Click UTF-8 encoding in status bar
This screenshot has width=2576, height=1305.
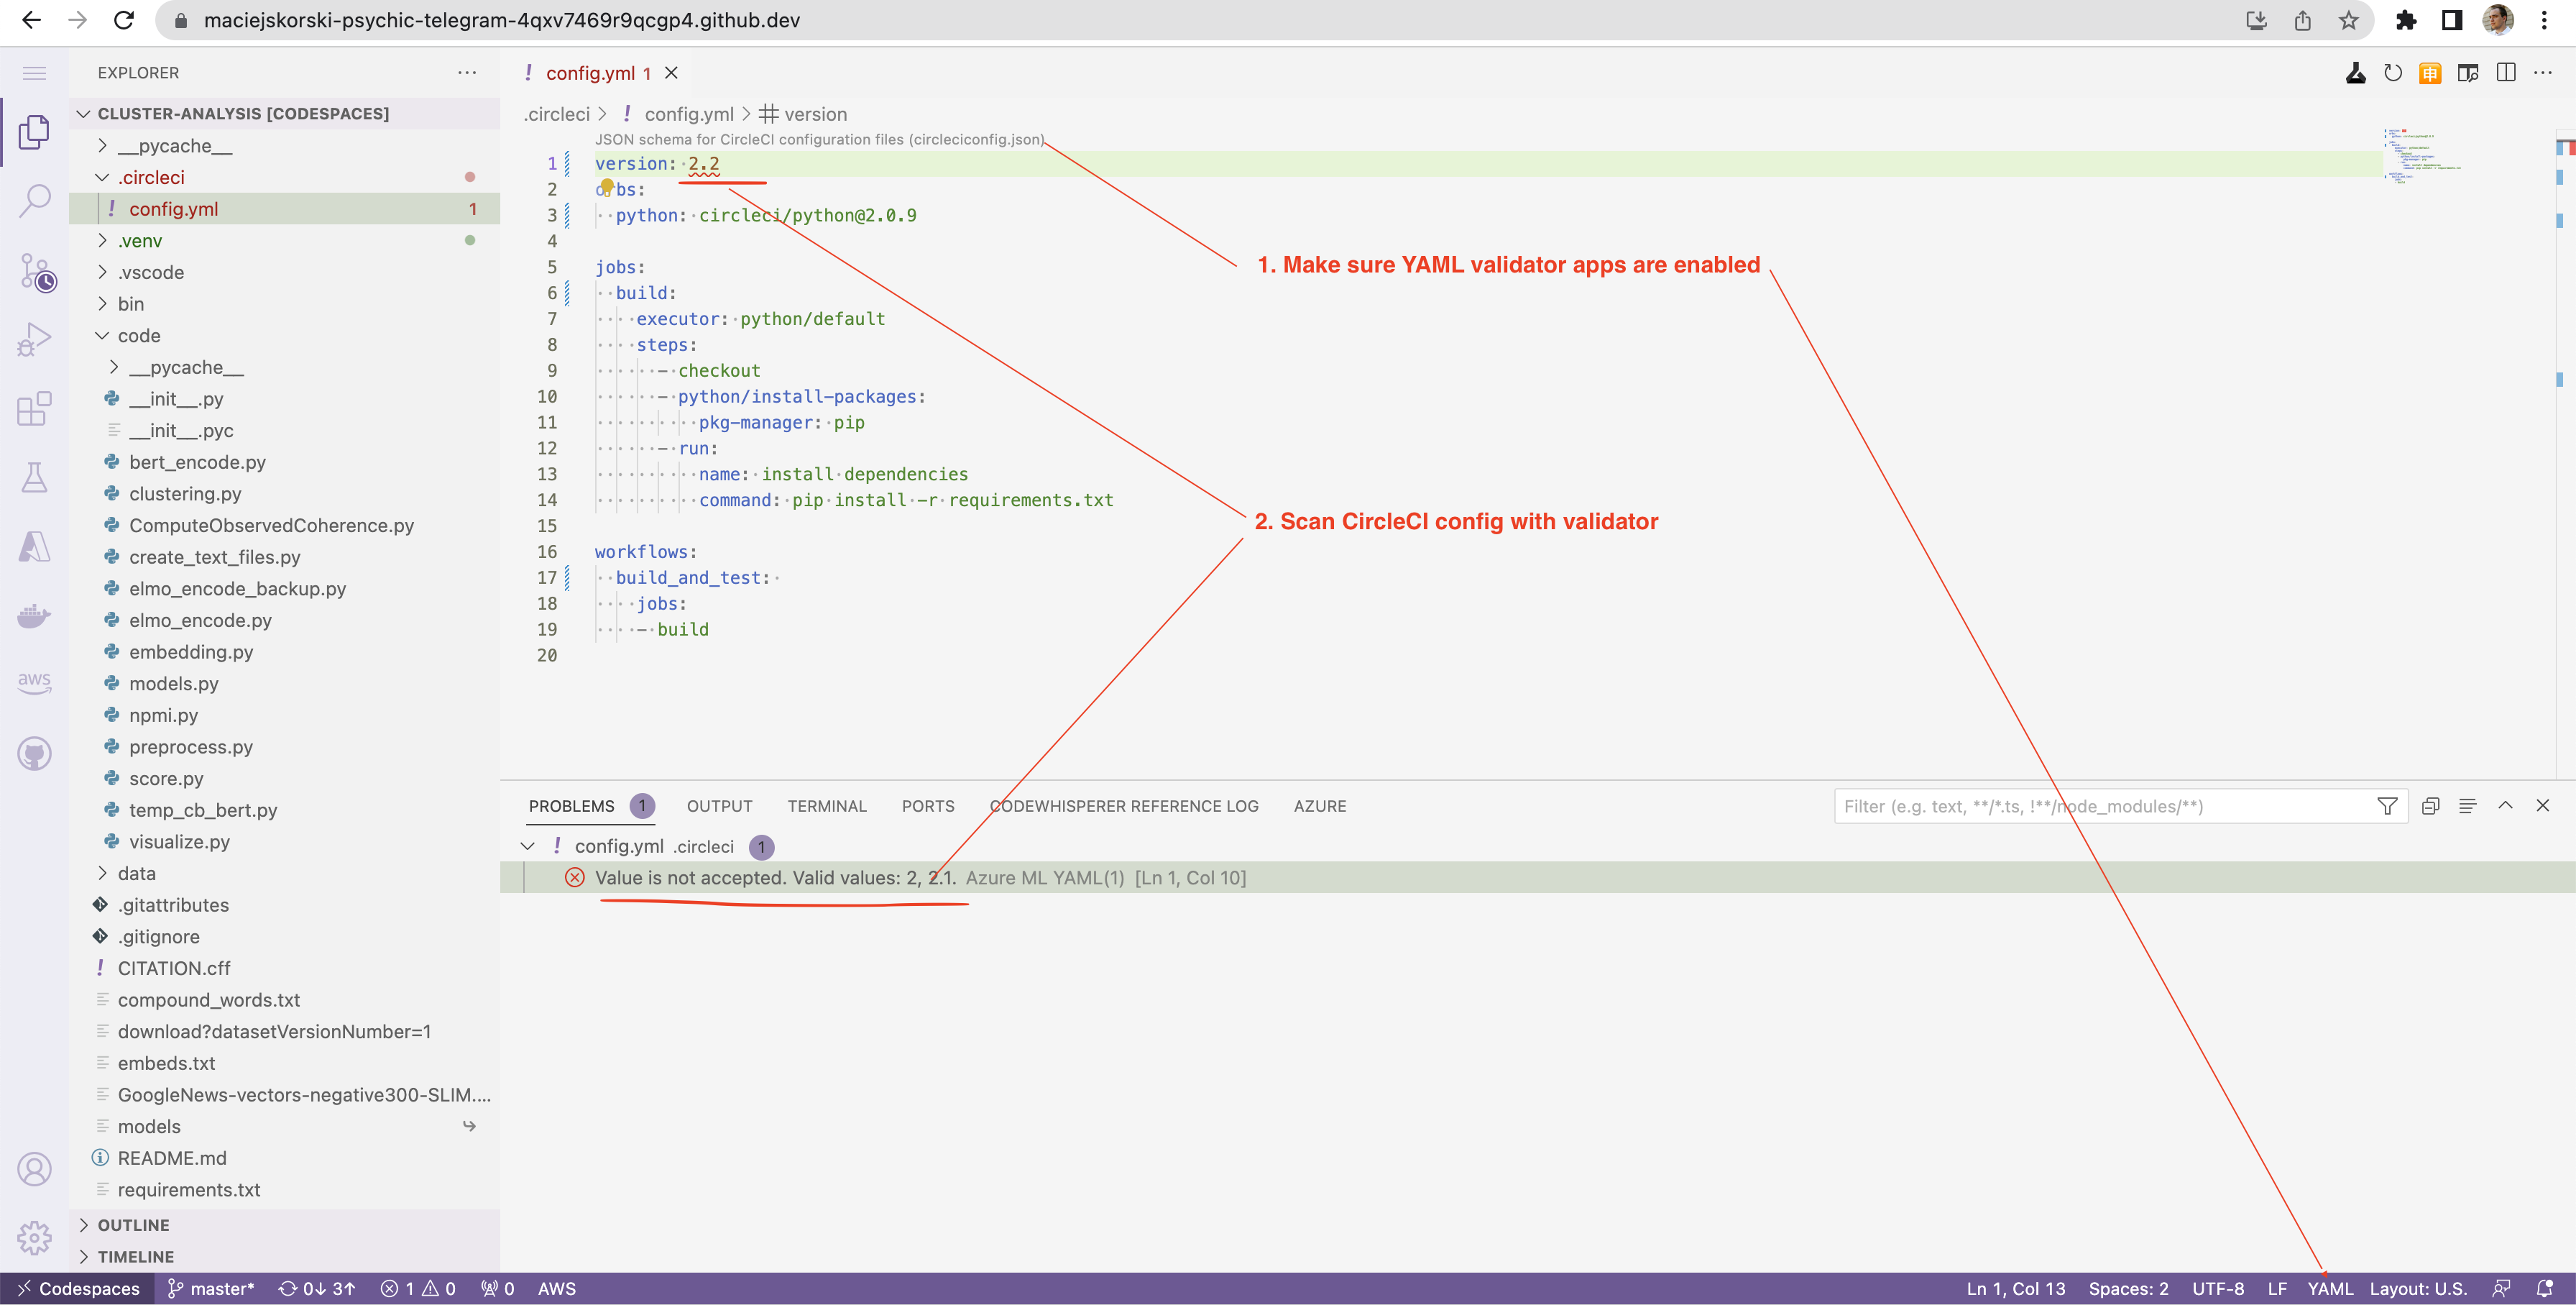pos(2217,1288)
